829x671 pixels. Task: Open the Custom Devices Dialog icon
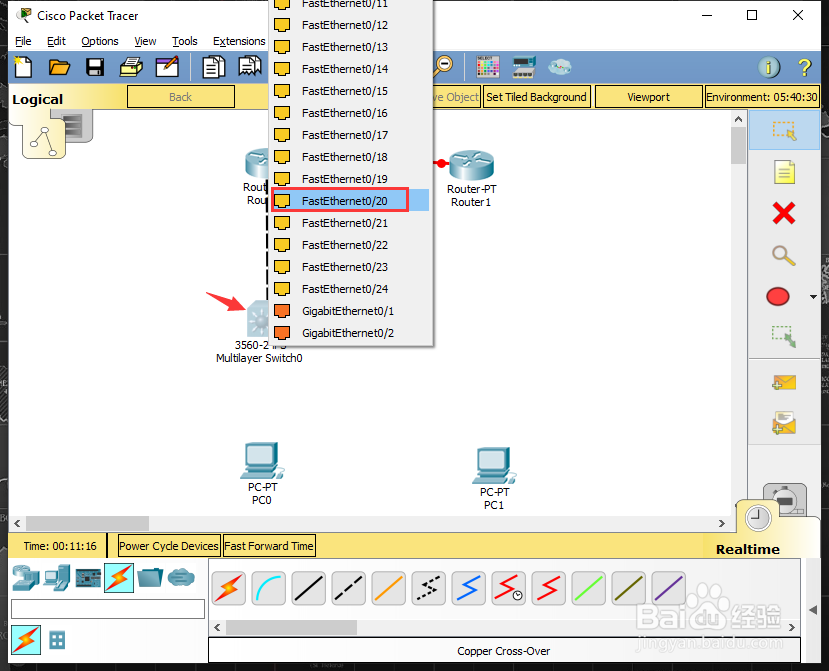tap(524, 67)
